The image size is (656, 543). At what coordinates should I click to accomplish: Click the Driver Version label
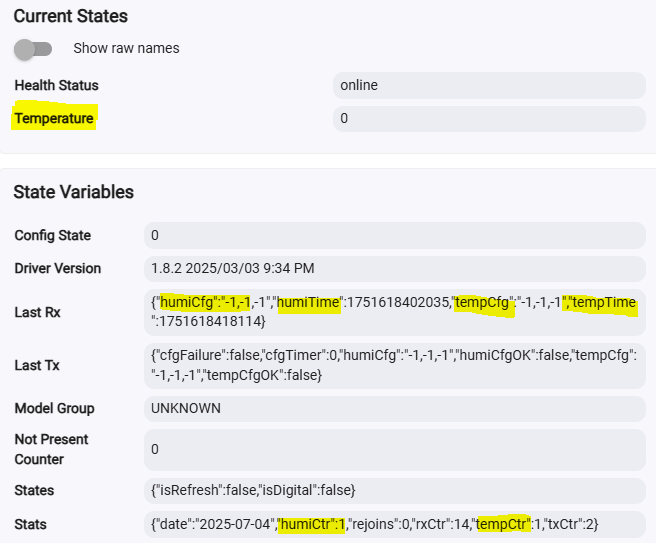[x=58, y=268]
